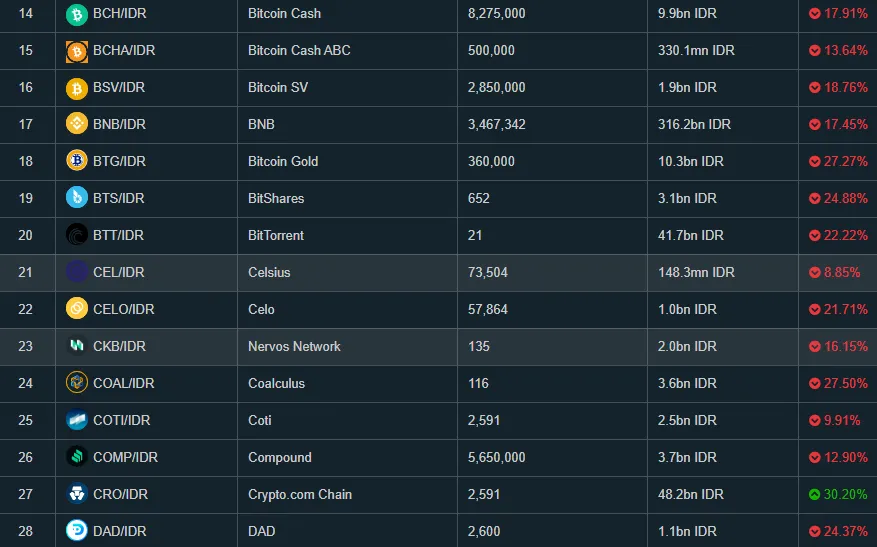Click the Bitcoin Gold coin icon
877x547 pixels.
pyautogui.click(x=77, y=161)
